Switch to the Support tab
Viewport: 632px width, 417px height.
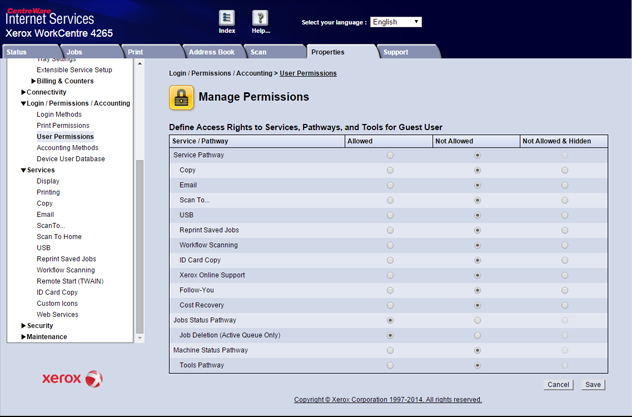point(395,52)
